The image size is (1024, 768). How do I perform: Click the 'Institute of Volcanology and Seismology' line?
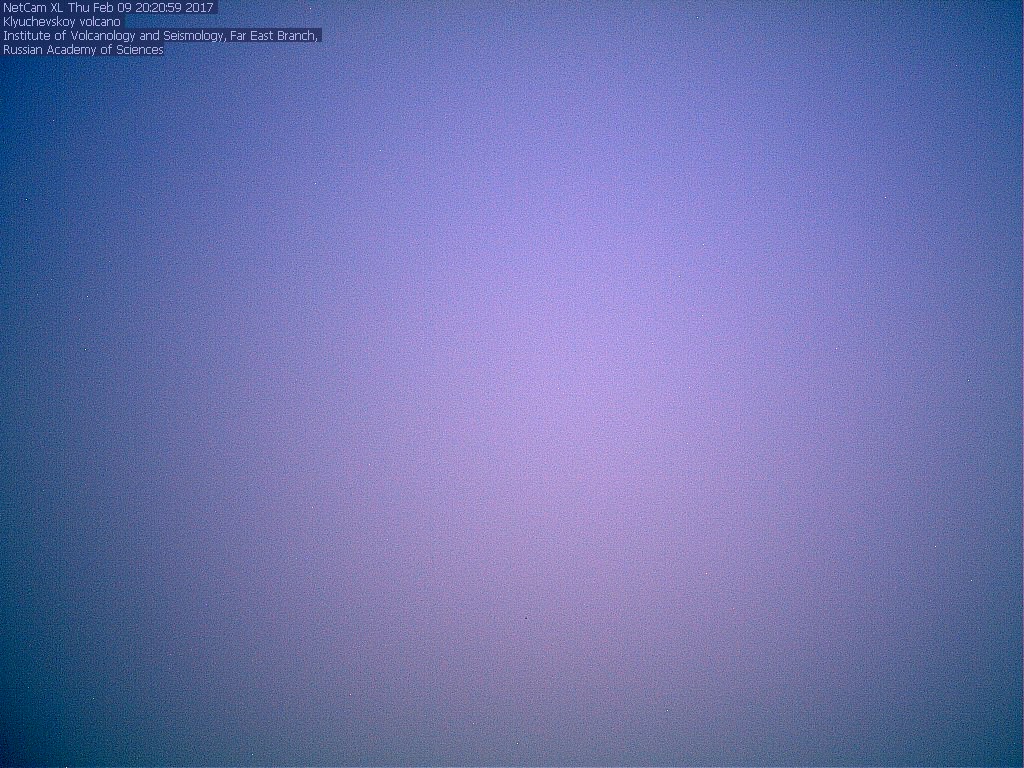click(x=161, y=36)
